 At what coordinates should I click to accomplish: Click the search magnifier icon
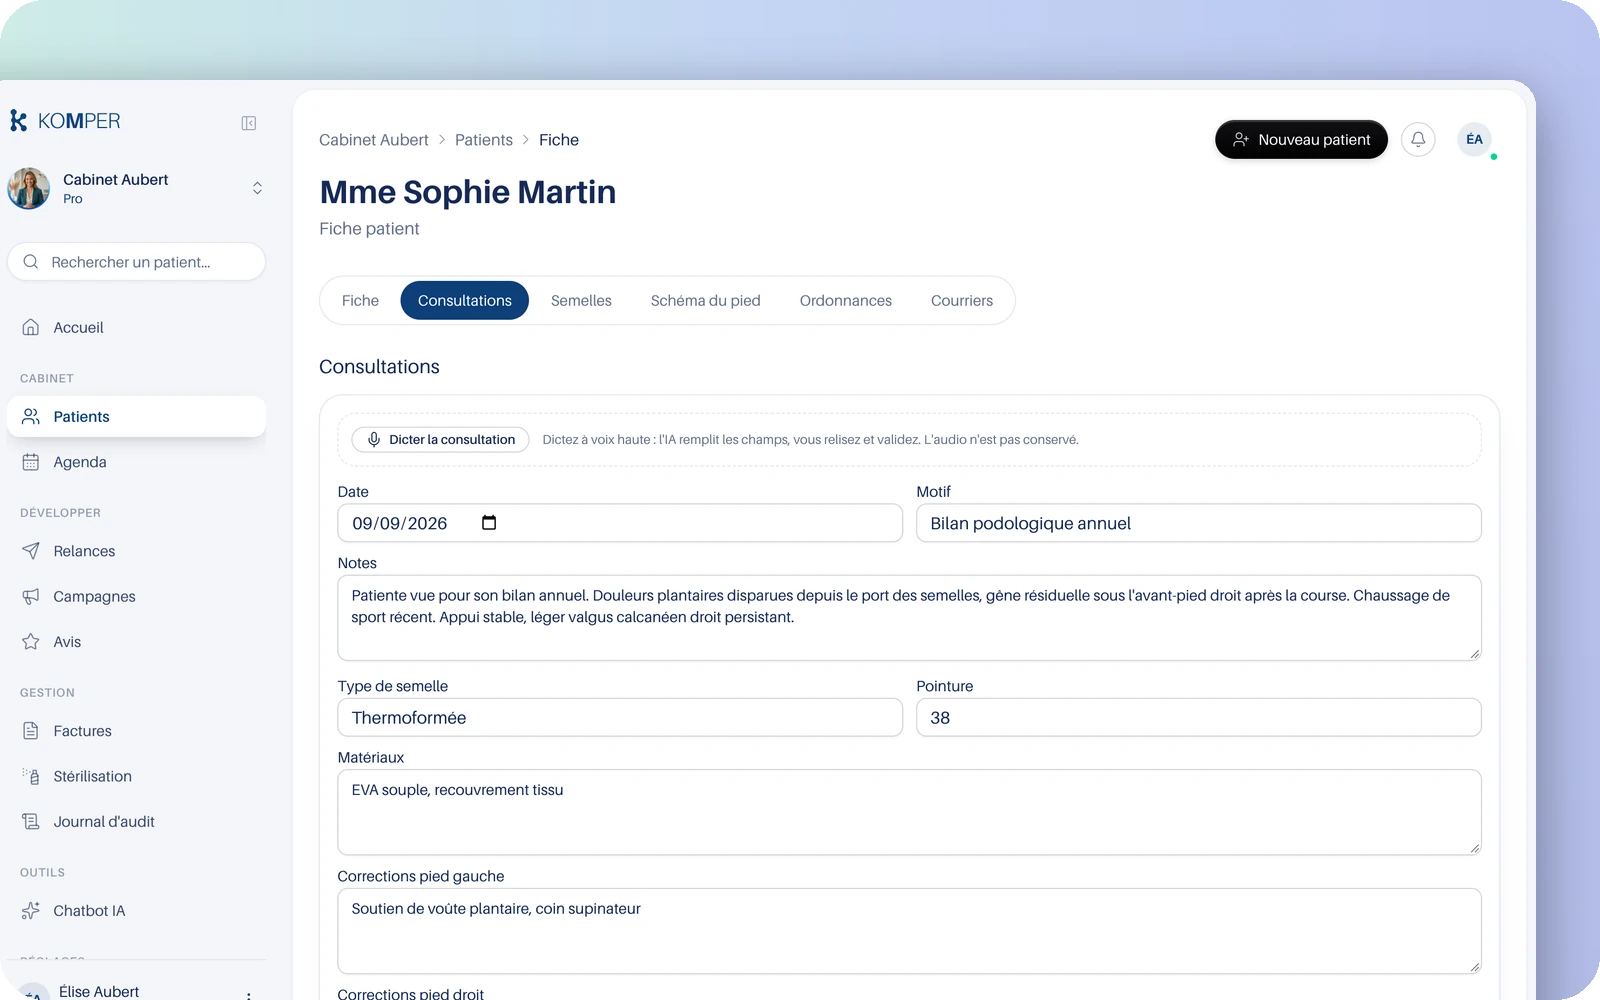coord(31,262)
